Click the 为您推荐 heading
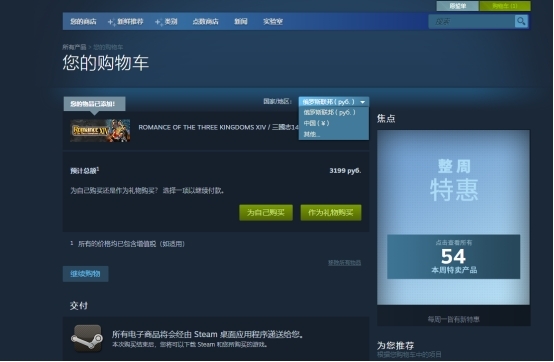This screenshot has width=554, height=362. click(395, 345)
